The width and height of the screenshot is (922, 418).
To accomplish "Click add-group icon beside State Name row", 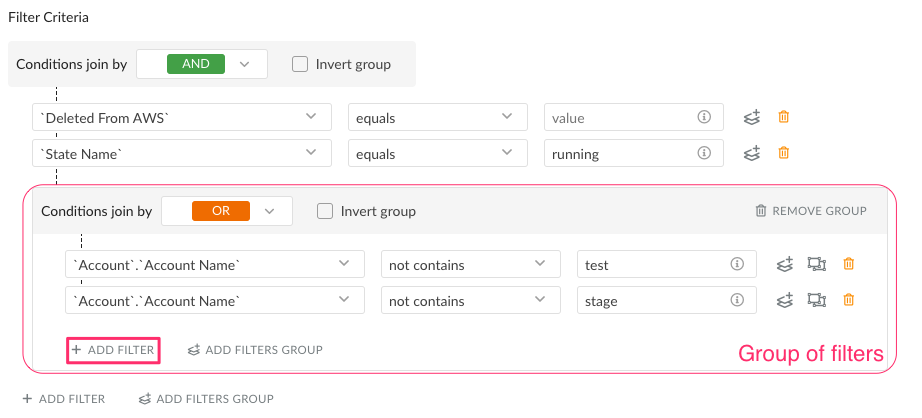I will tap(751, 153).
